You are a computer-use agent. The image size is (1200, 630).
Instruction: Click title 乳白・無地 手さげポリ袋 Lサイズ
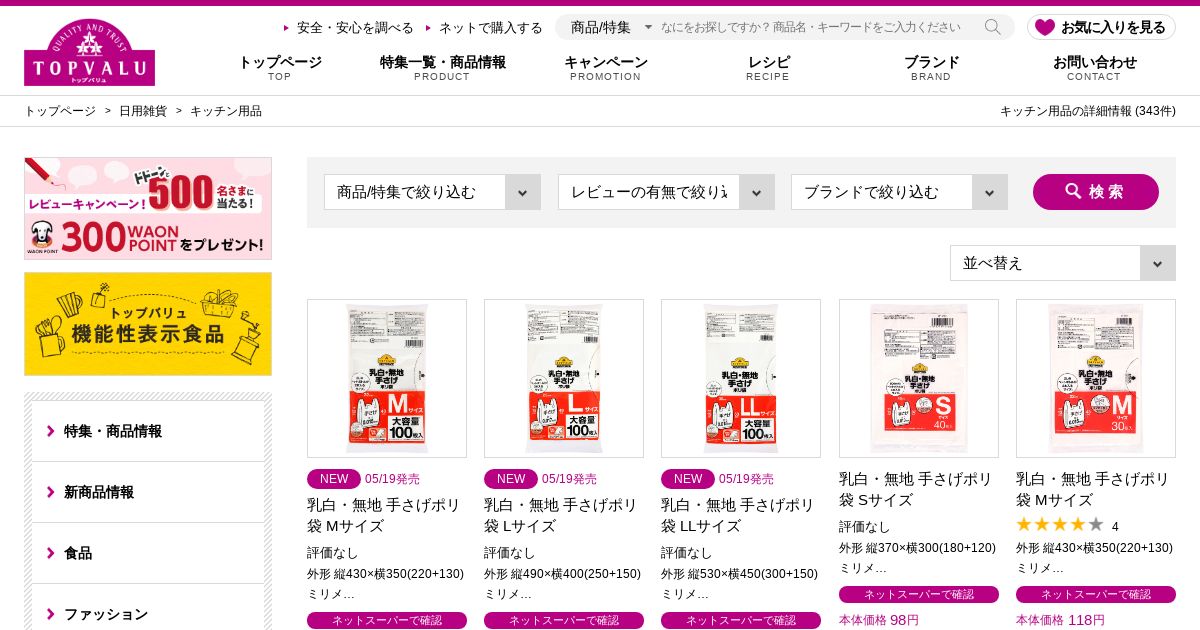pyautogui.click(x=561, y=515)
